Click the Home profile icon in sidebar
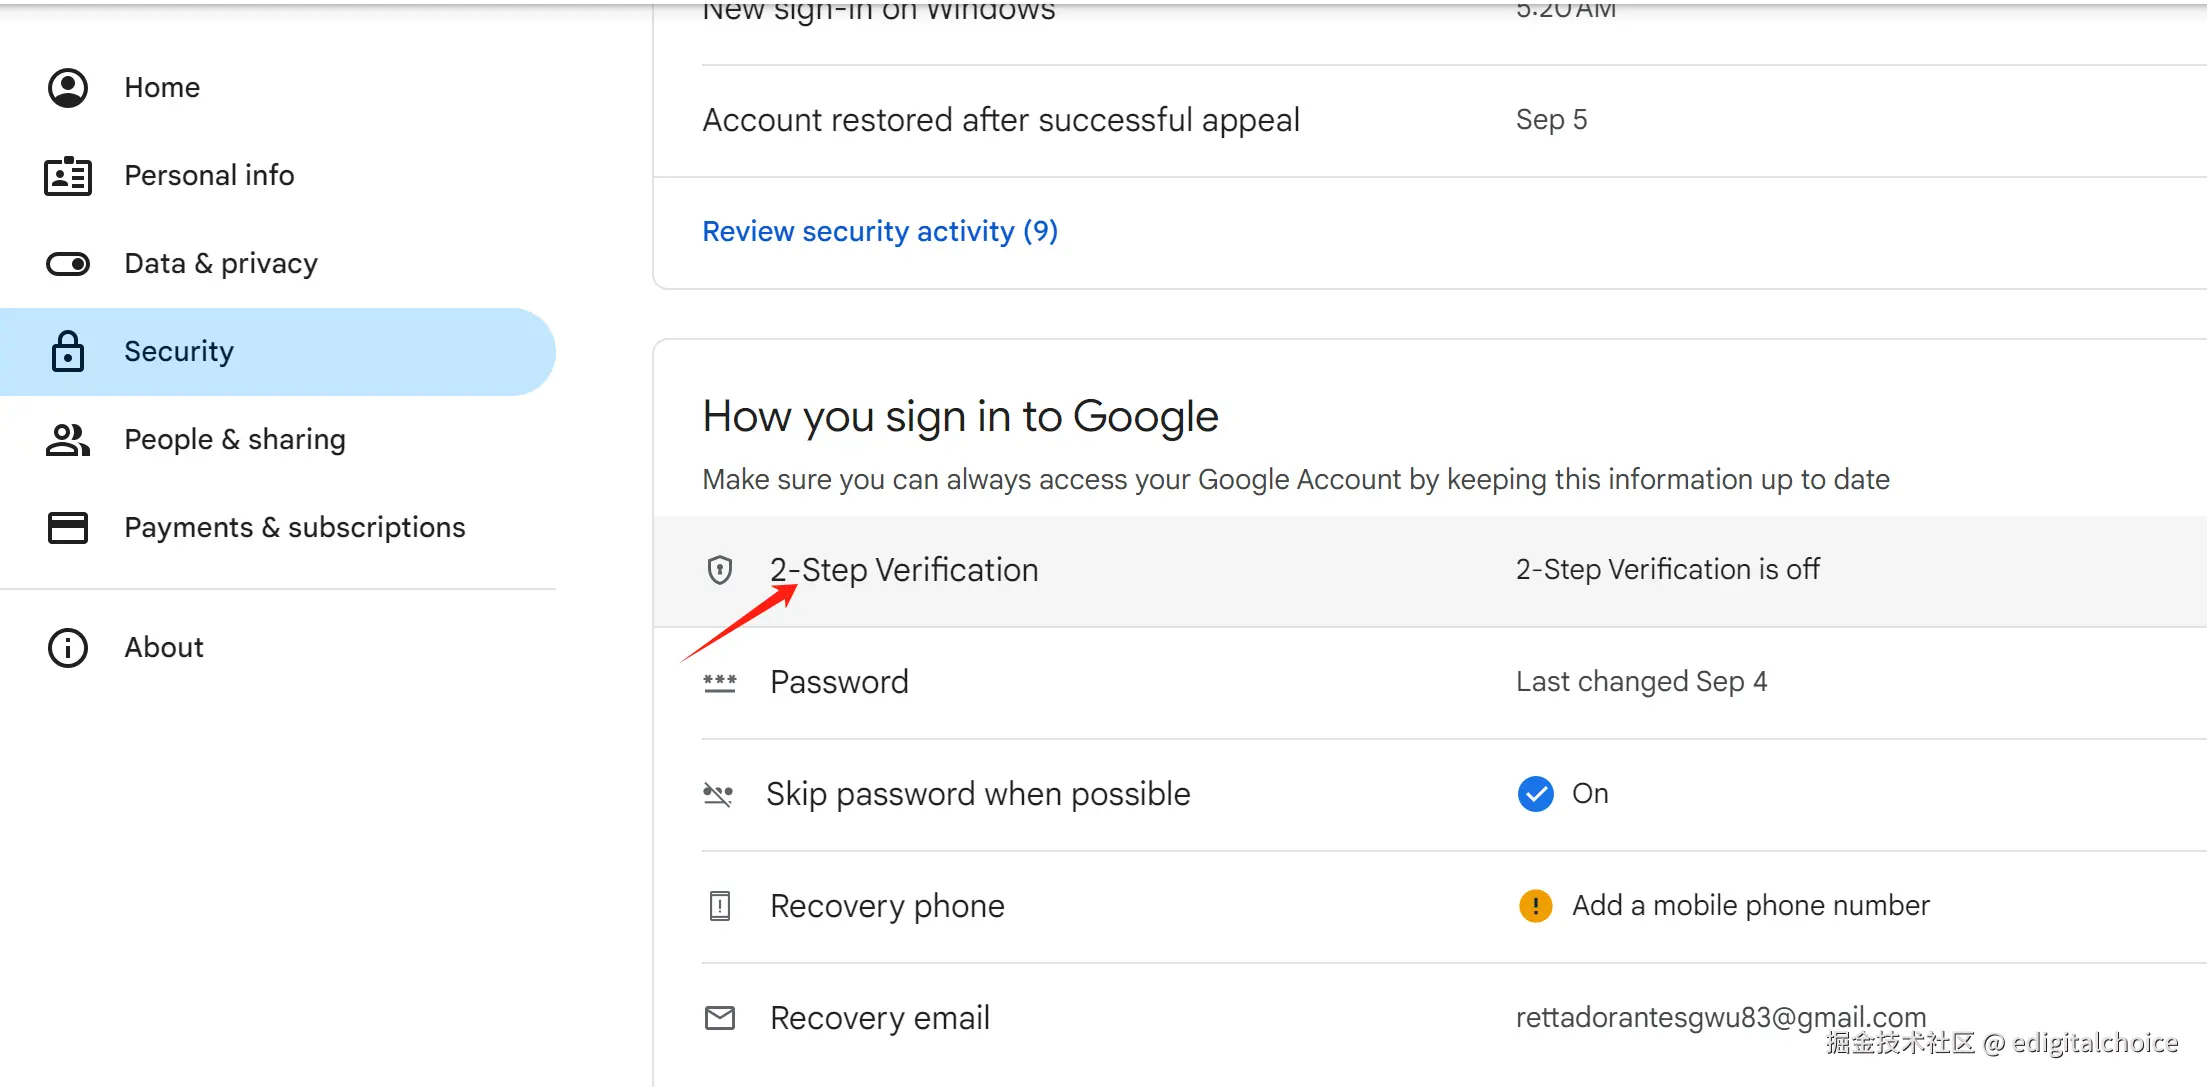 (68, 88)
